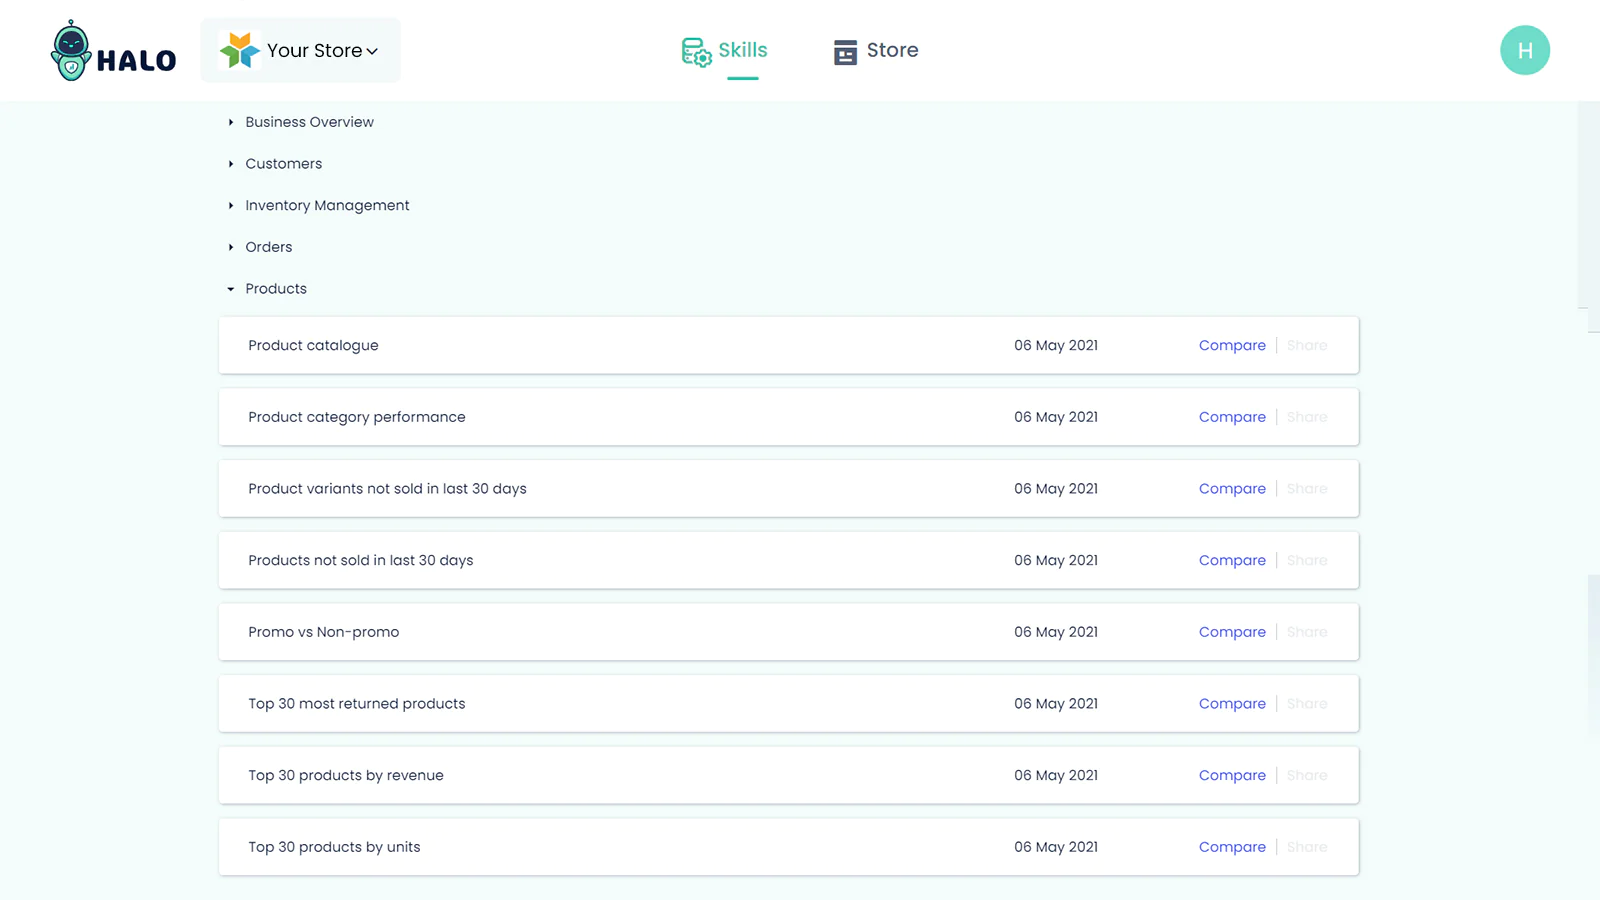
Task: Collapse the Products section arrow
Action: click(x=231, y=289)
